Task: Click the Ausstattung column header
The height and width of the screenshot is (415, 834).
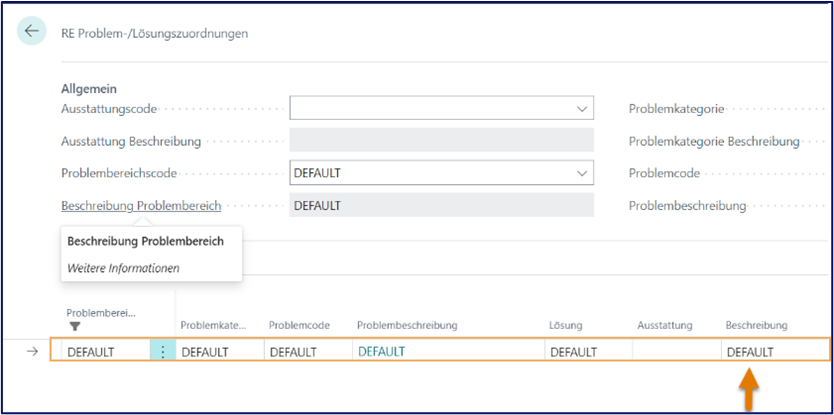Action: [x=665, y=326]
